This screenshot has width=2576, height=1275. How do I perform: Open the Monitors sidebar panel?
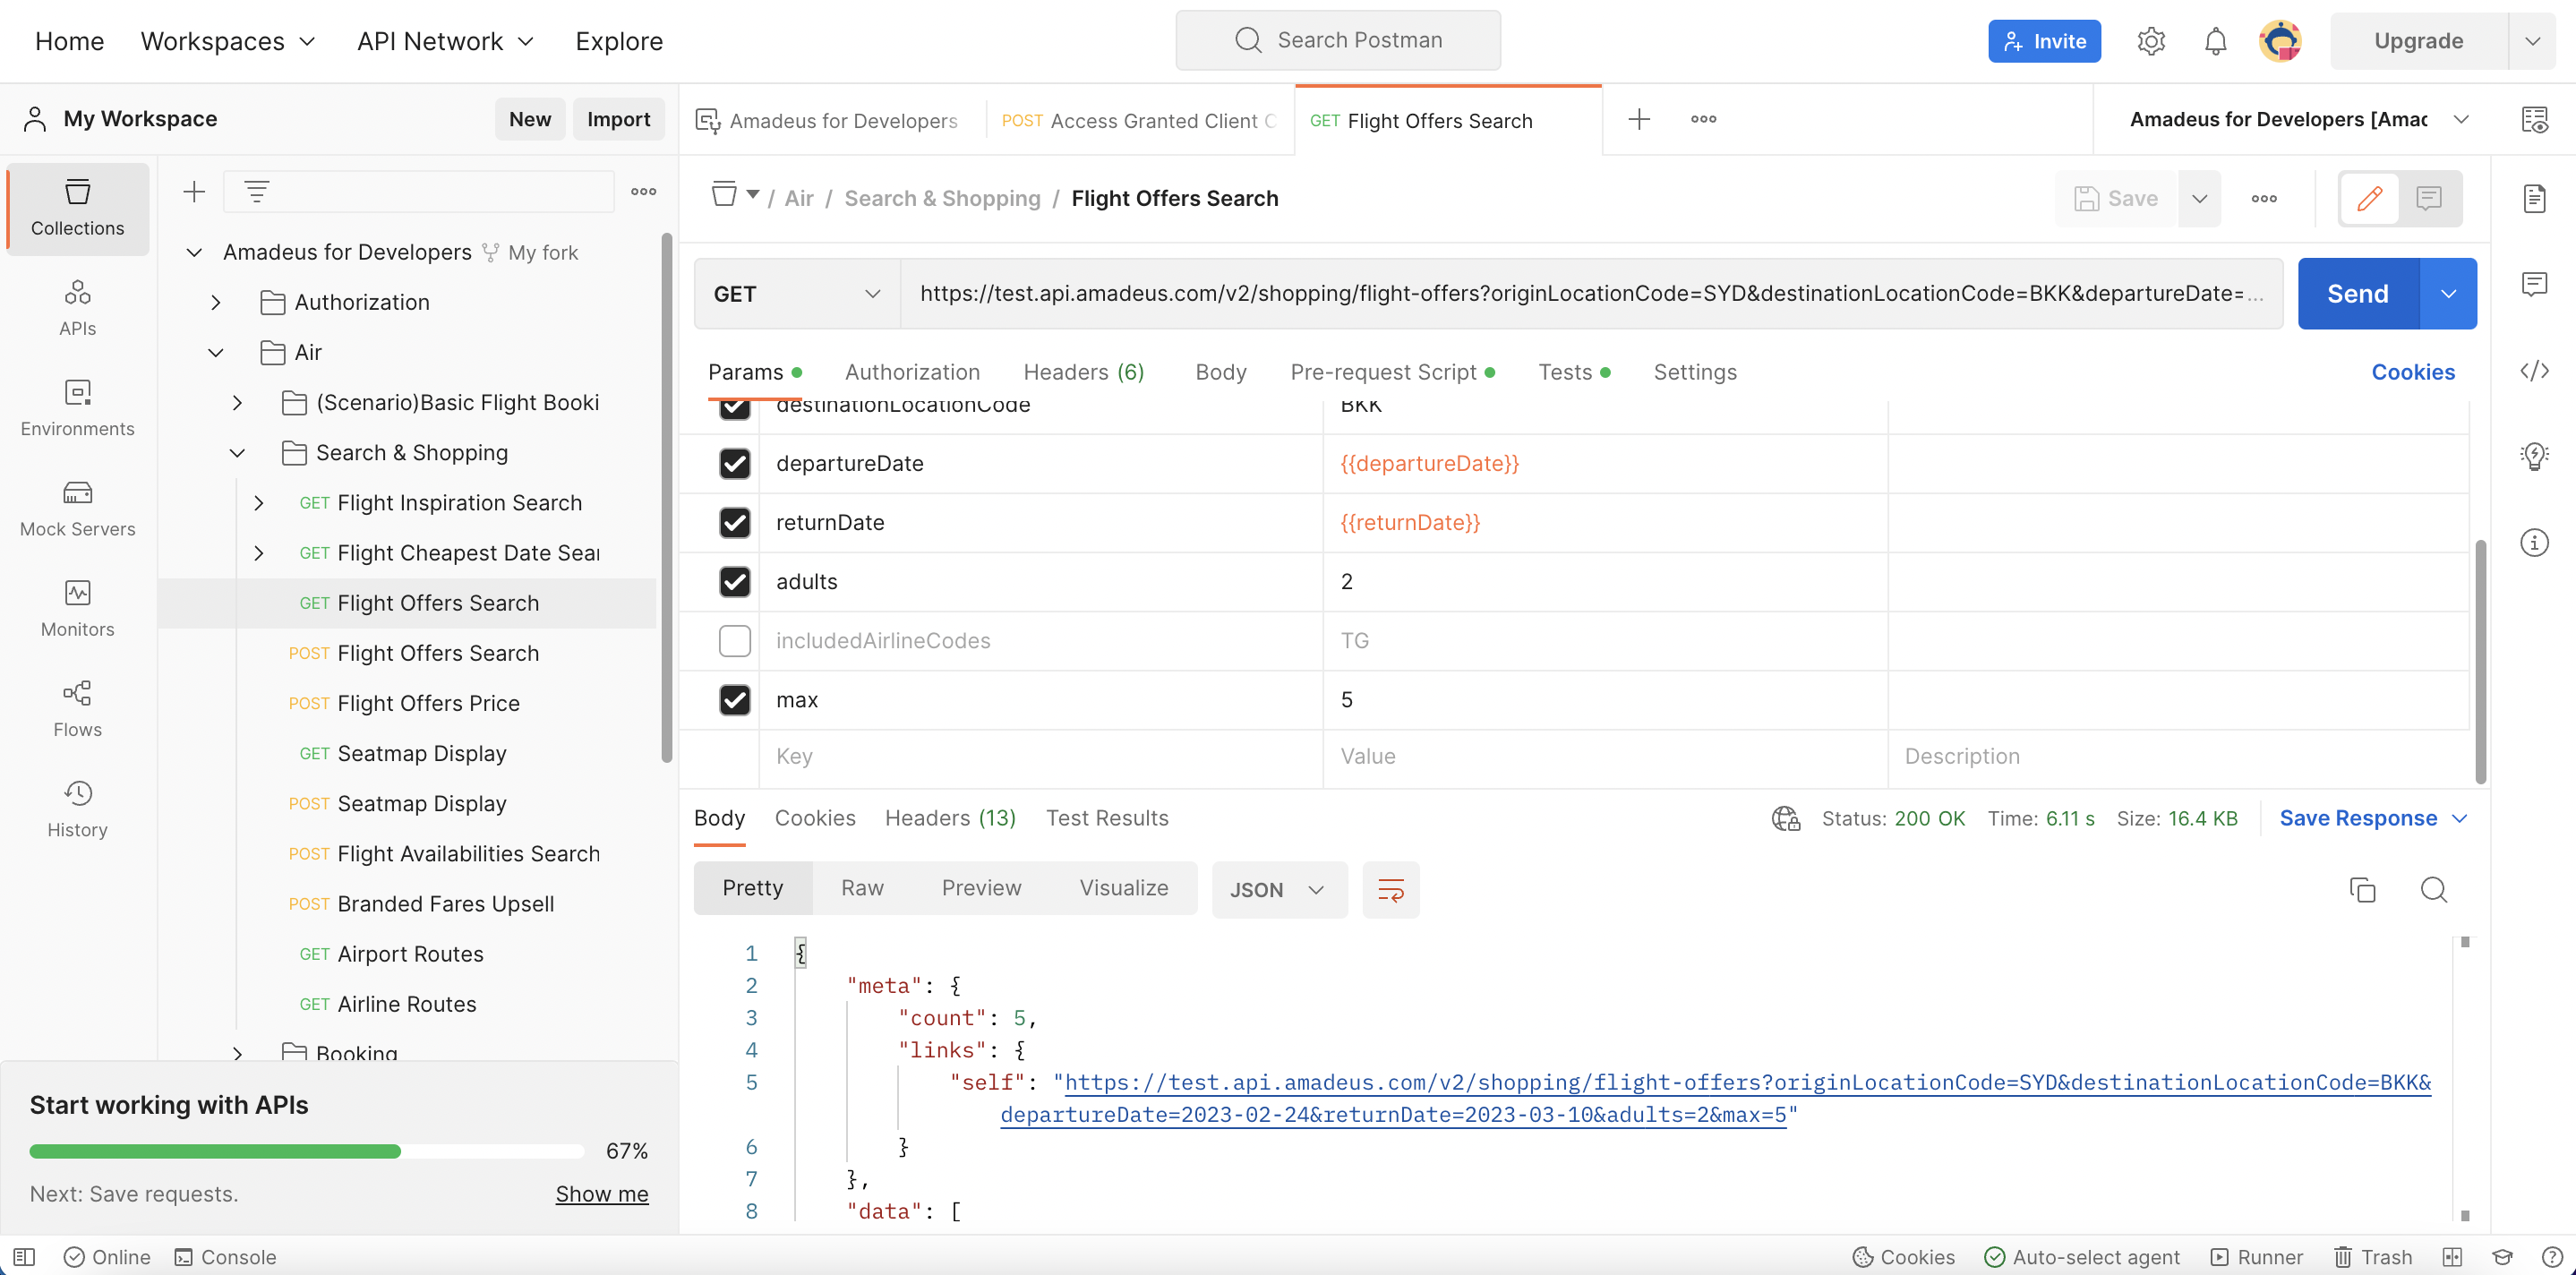(77, 608)
